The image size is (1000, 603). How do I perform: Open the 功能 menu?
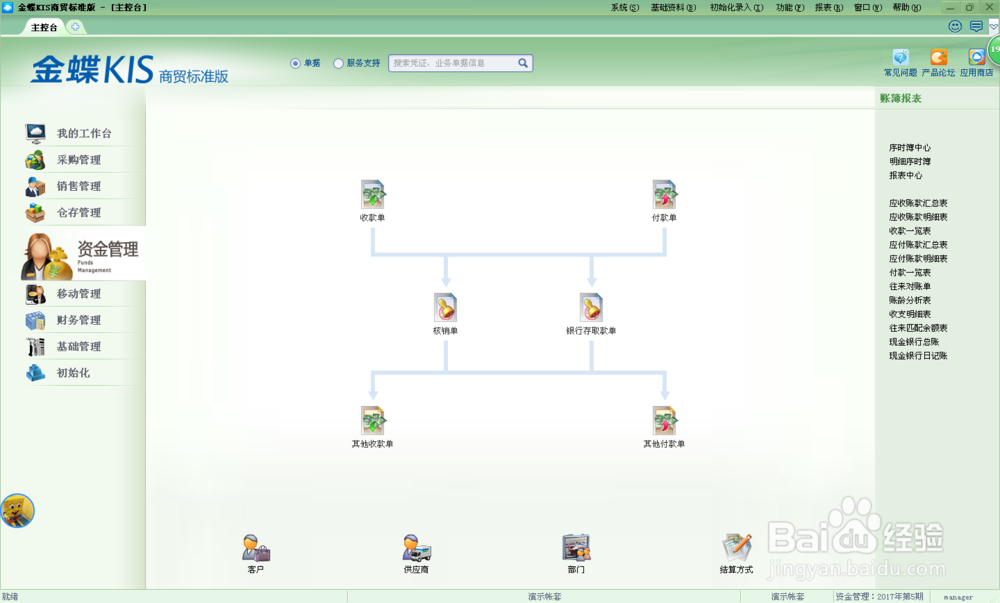(x=790, y=8)
